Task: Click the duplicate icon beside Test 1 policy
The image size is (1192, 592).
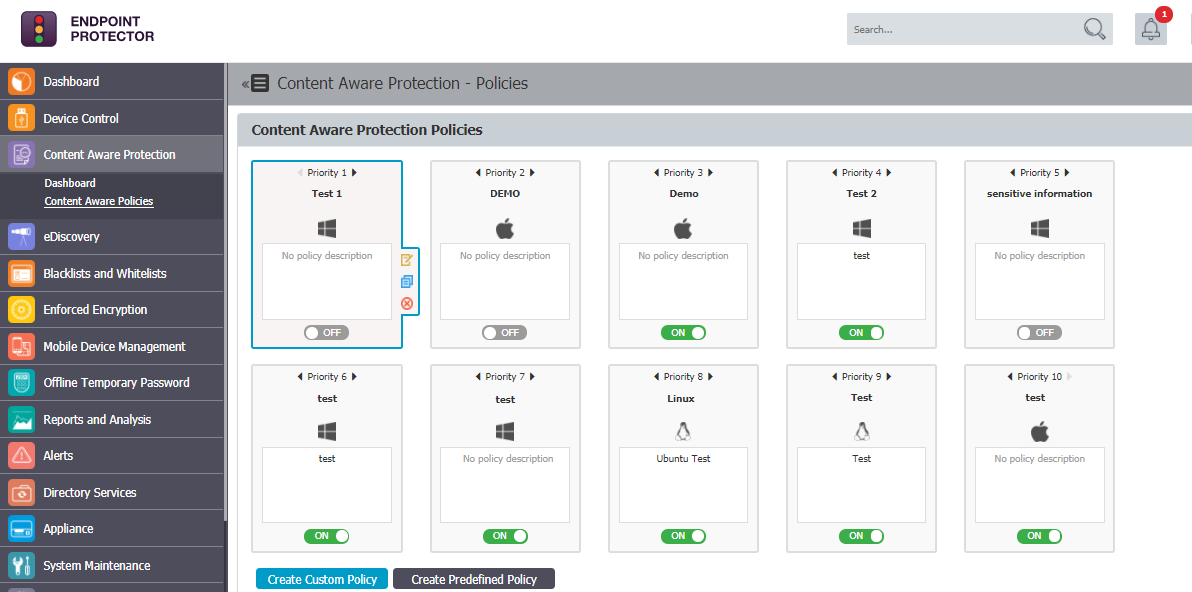Action: (x=407, y=282)
